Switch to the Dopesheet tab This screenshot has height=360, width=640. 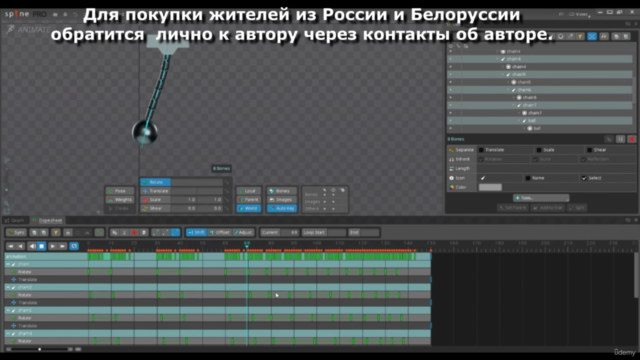[x=47, y=220]
